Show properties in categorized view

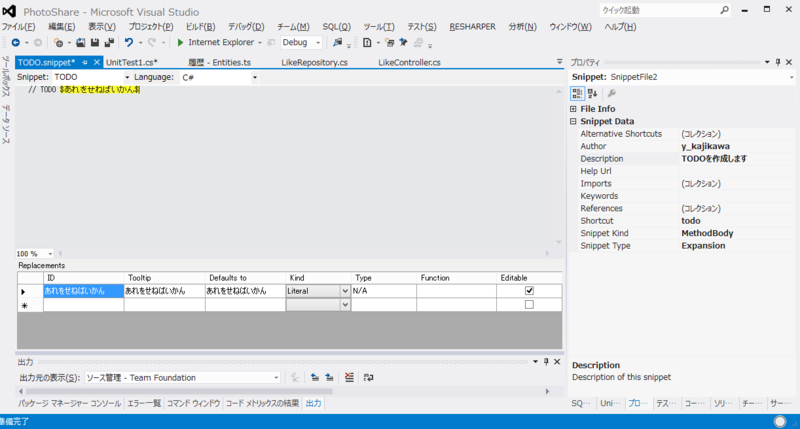point(577,93)
